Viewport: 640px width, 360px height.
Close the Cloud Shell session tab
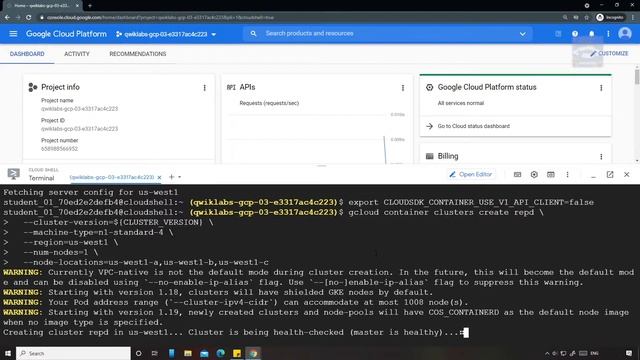click(159, 177)
